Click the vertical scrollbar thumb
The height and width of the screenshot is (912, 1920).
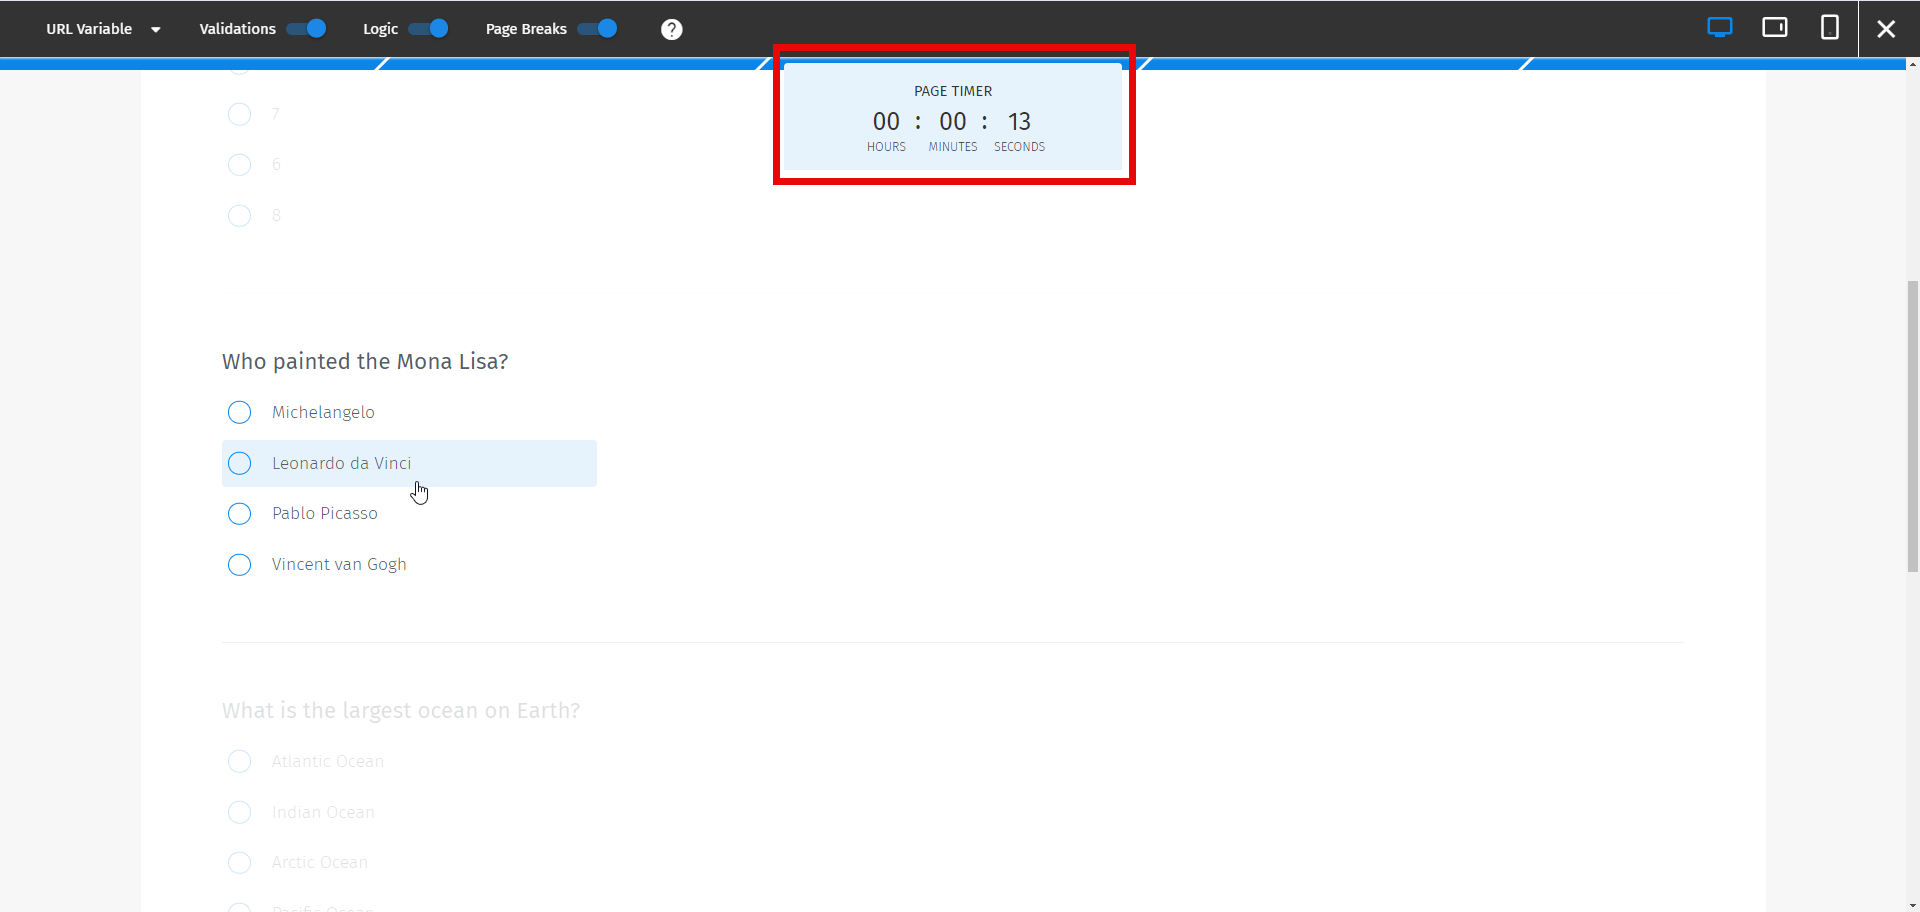[1912, 426]
